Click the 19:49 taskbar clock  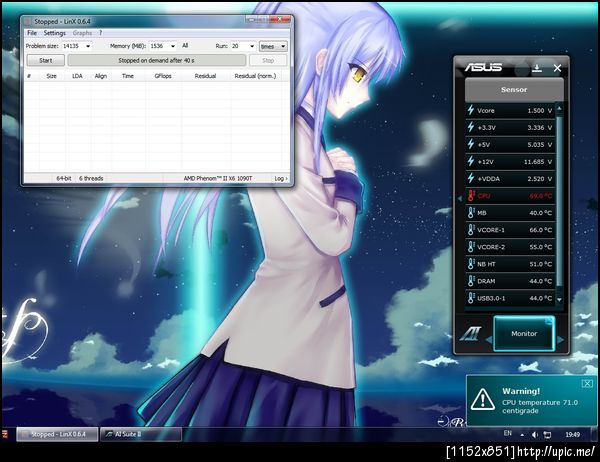(x=572, y=434)
